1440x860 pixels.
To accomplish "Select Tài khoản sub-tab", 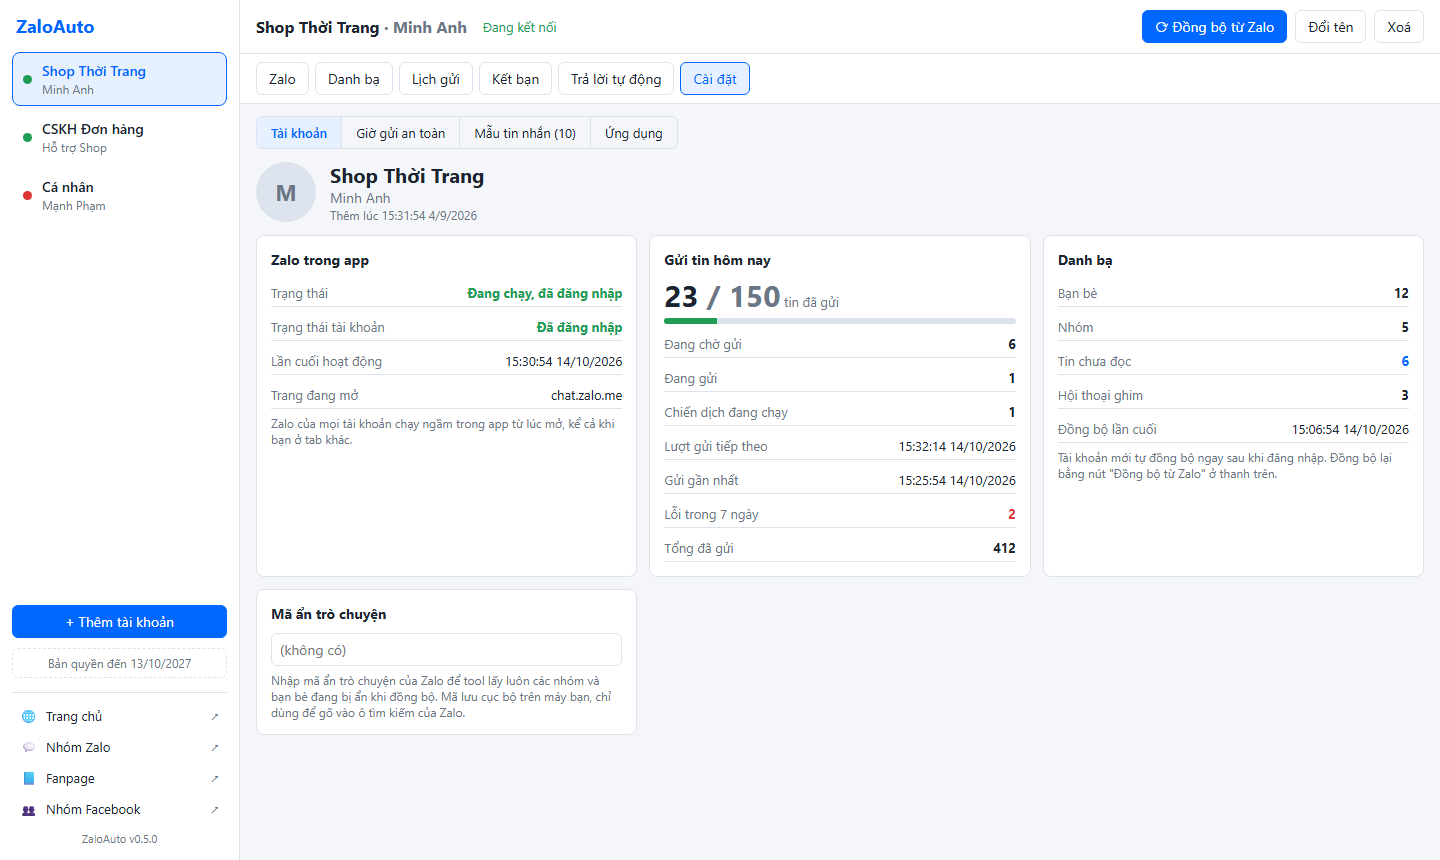I will coord(299,133).
